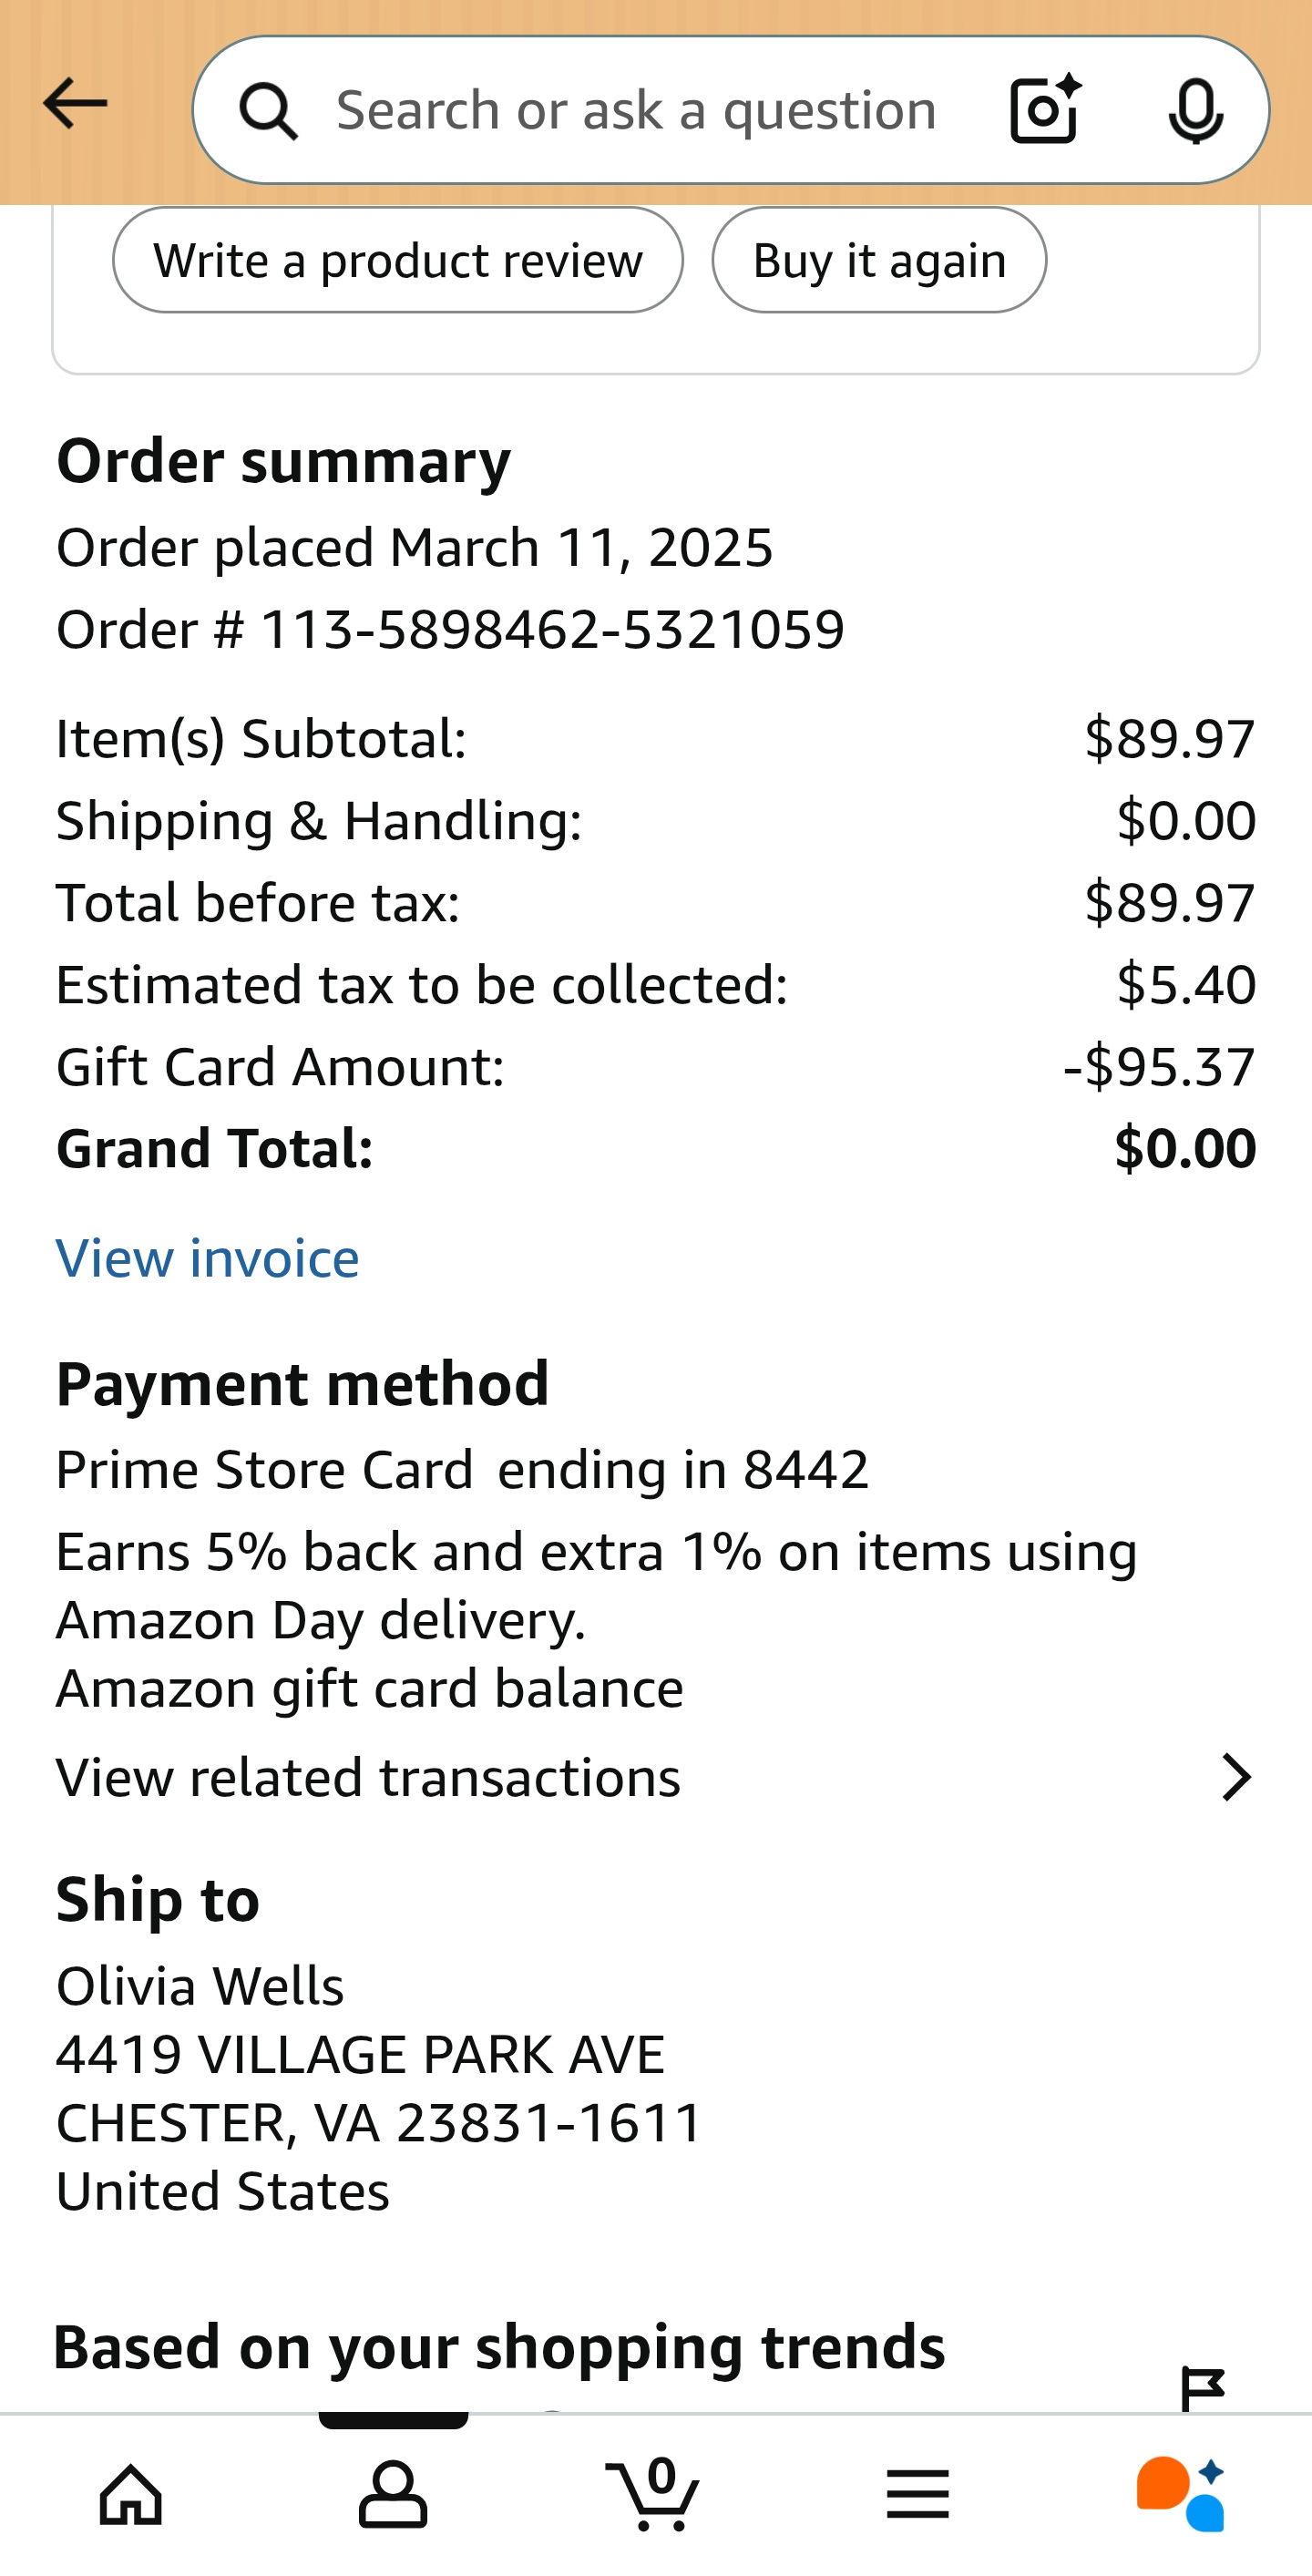Open the hamburger menu tab
The image size is (1312, 2576).
click(917, 2494)
